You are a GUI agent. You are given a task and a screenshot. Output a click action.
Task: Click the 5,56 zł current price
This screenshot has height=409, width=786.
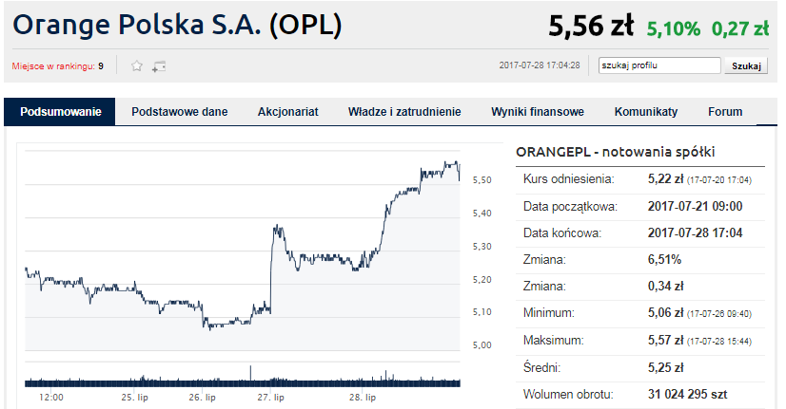point(591,27)
